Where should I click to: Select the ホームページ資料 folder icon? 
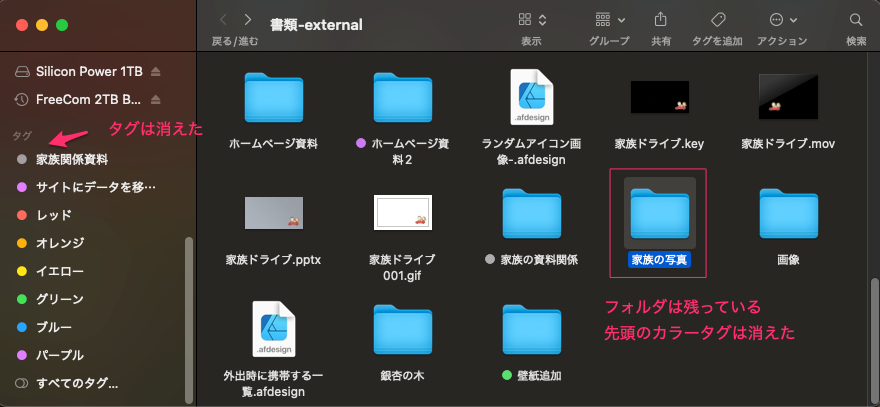[273, 97]
